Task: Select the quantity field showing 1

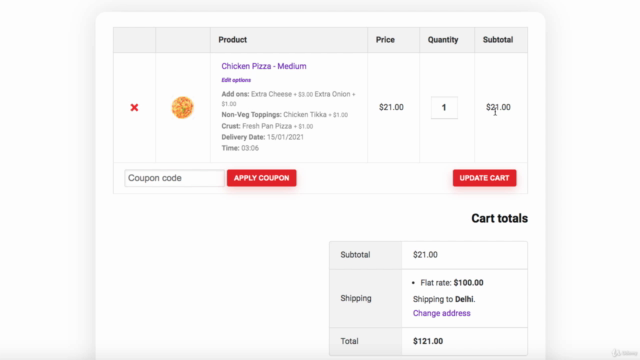Action: click(x=444, y=107)
